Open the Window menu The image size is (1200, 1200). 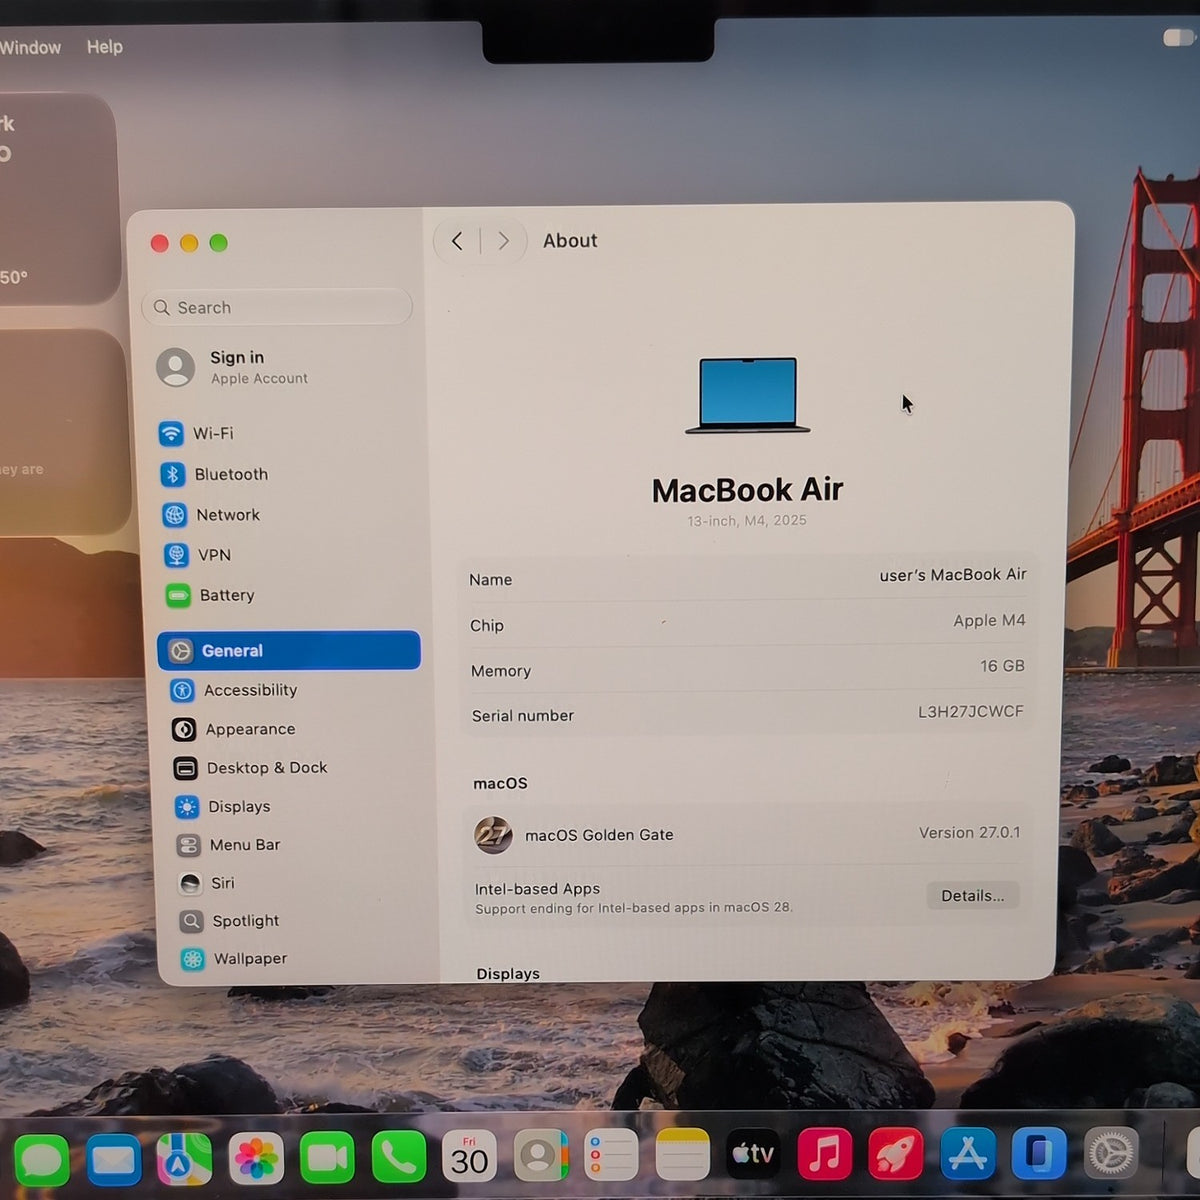[30, 47]
